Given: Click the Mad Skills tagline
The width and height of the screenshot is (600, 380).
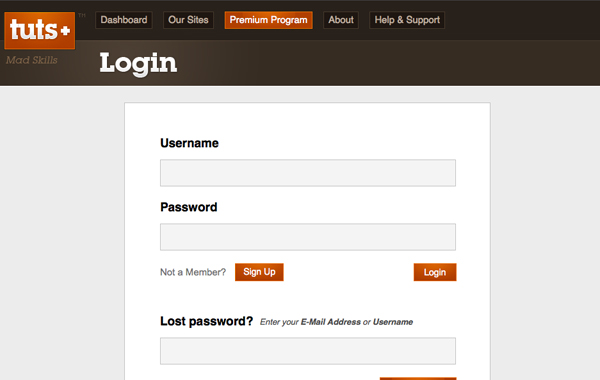Looking at the screenshot, I should (x=32, y=60).
